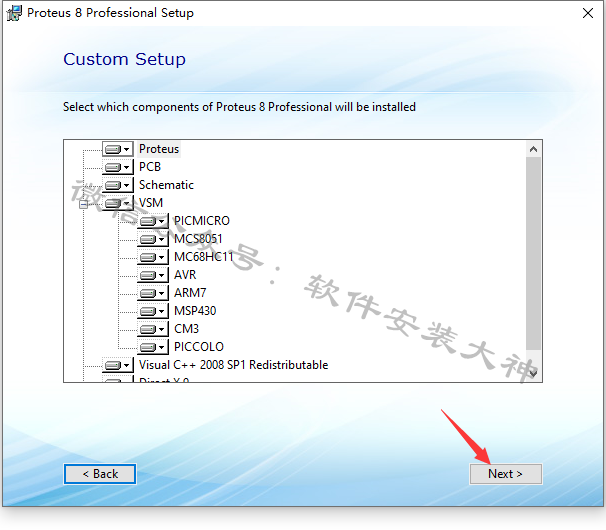
Task: Open the Schematic feature install dropdown
Action: (x=118, y=185)
